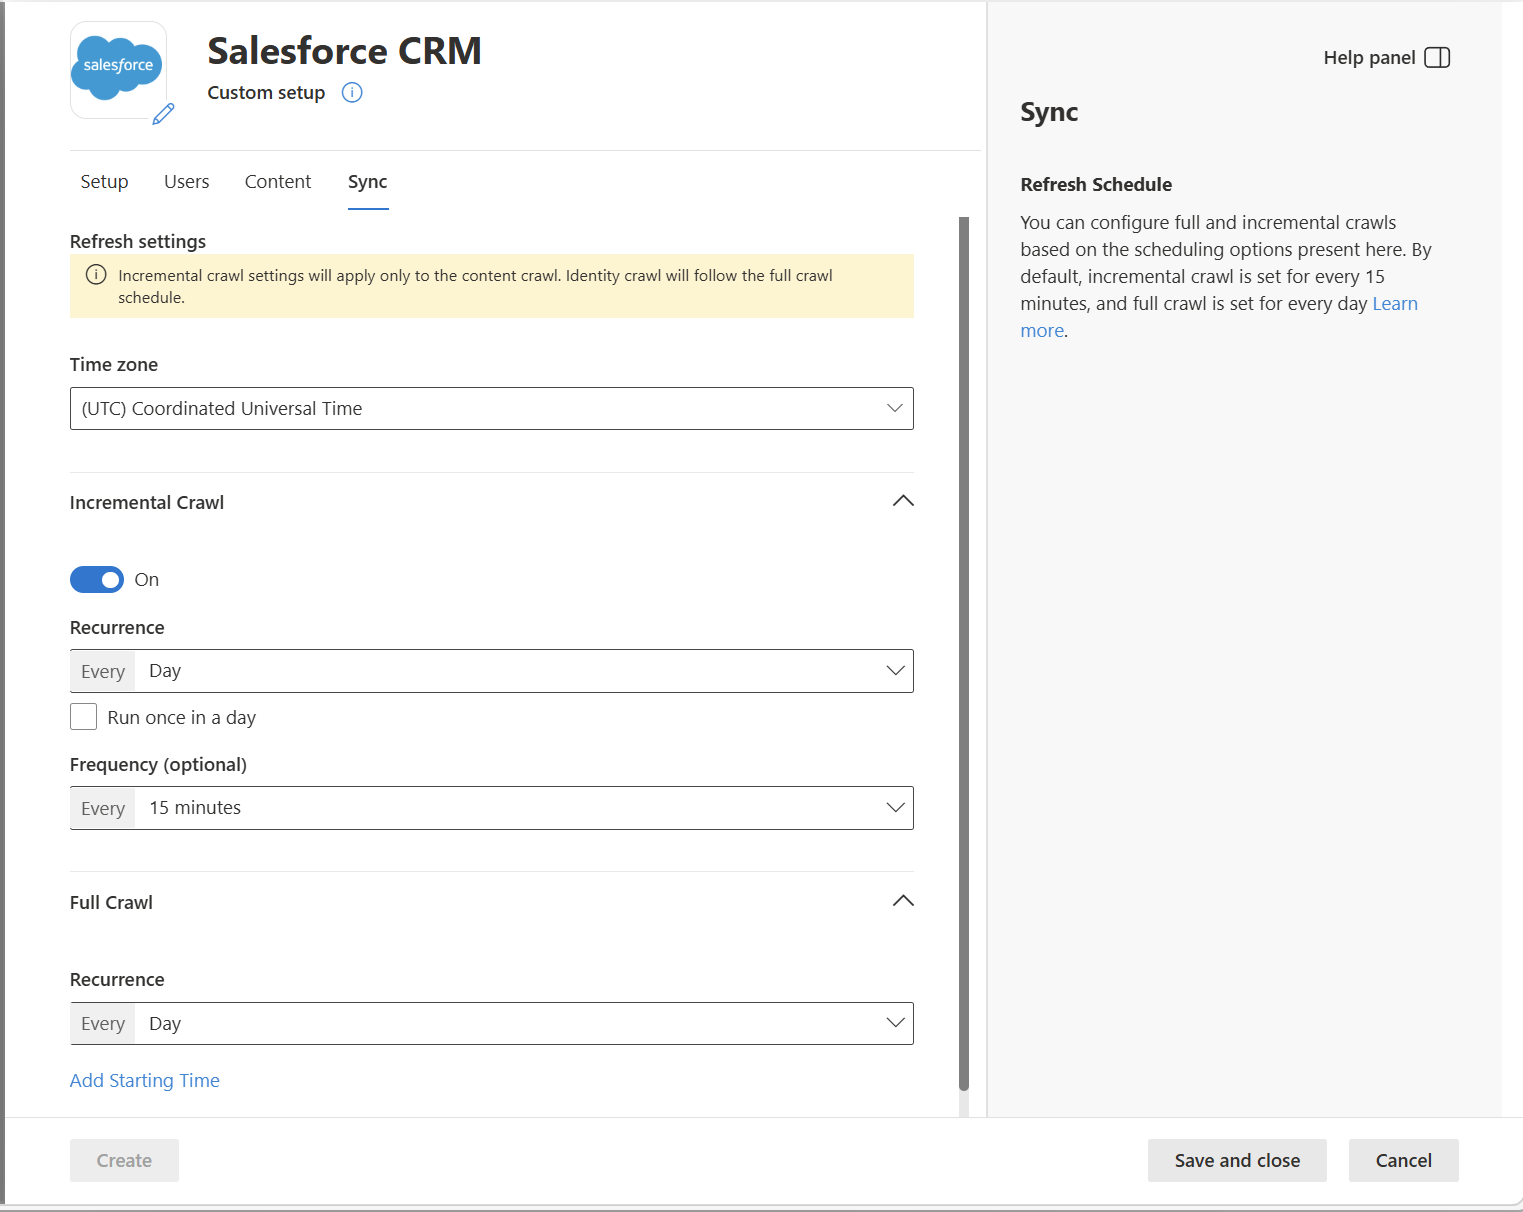The height and width of the screenshot is (1212, 1523).
Task: Edit connector logo with pencil icon
Action: (164, 114)
